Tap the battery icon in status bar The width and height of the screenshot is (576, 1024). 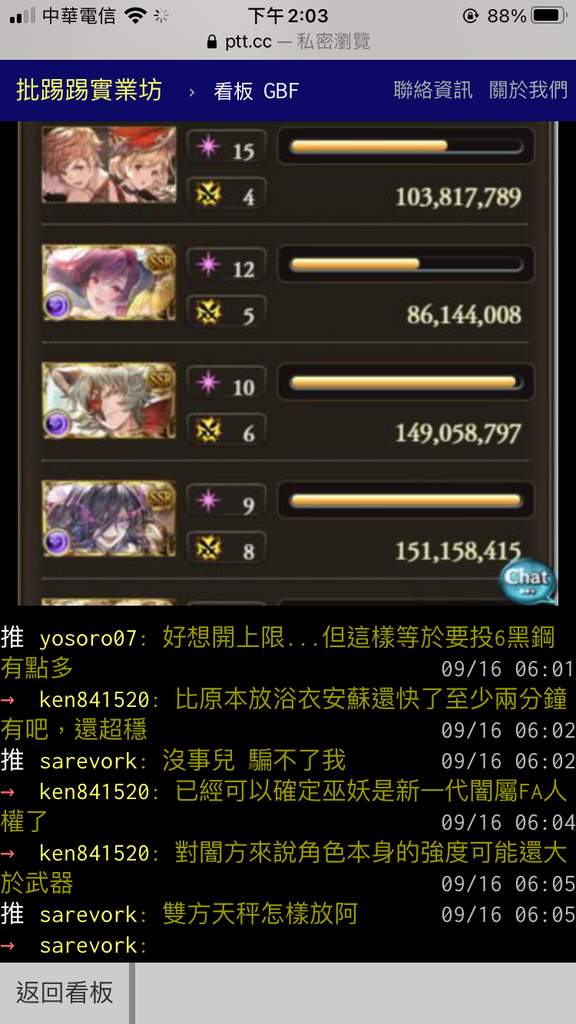click(x=549, y=16)
